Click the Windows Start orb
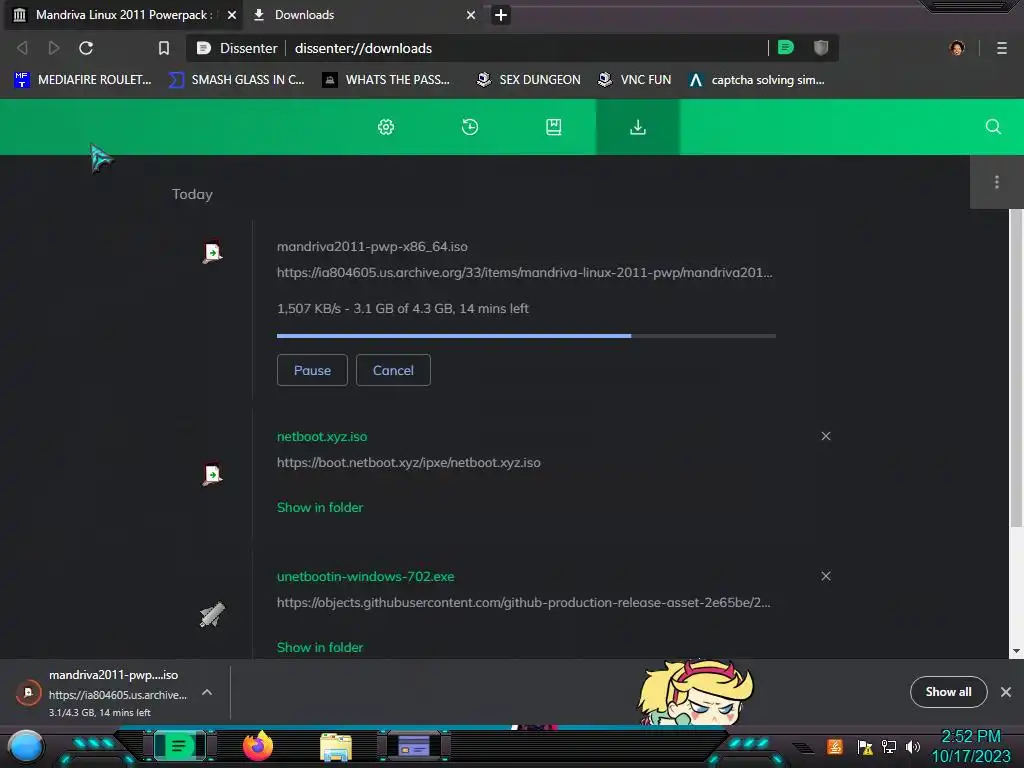This screenshot has height=768, width=1024. 25,747
